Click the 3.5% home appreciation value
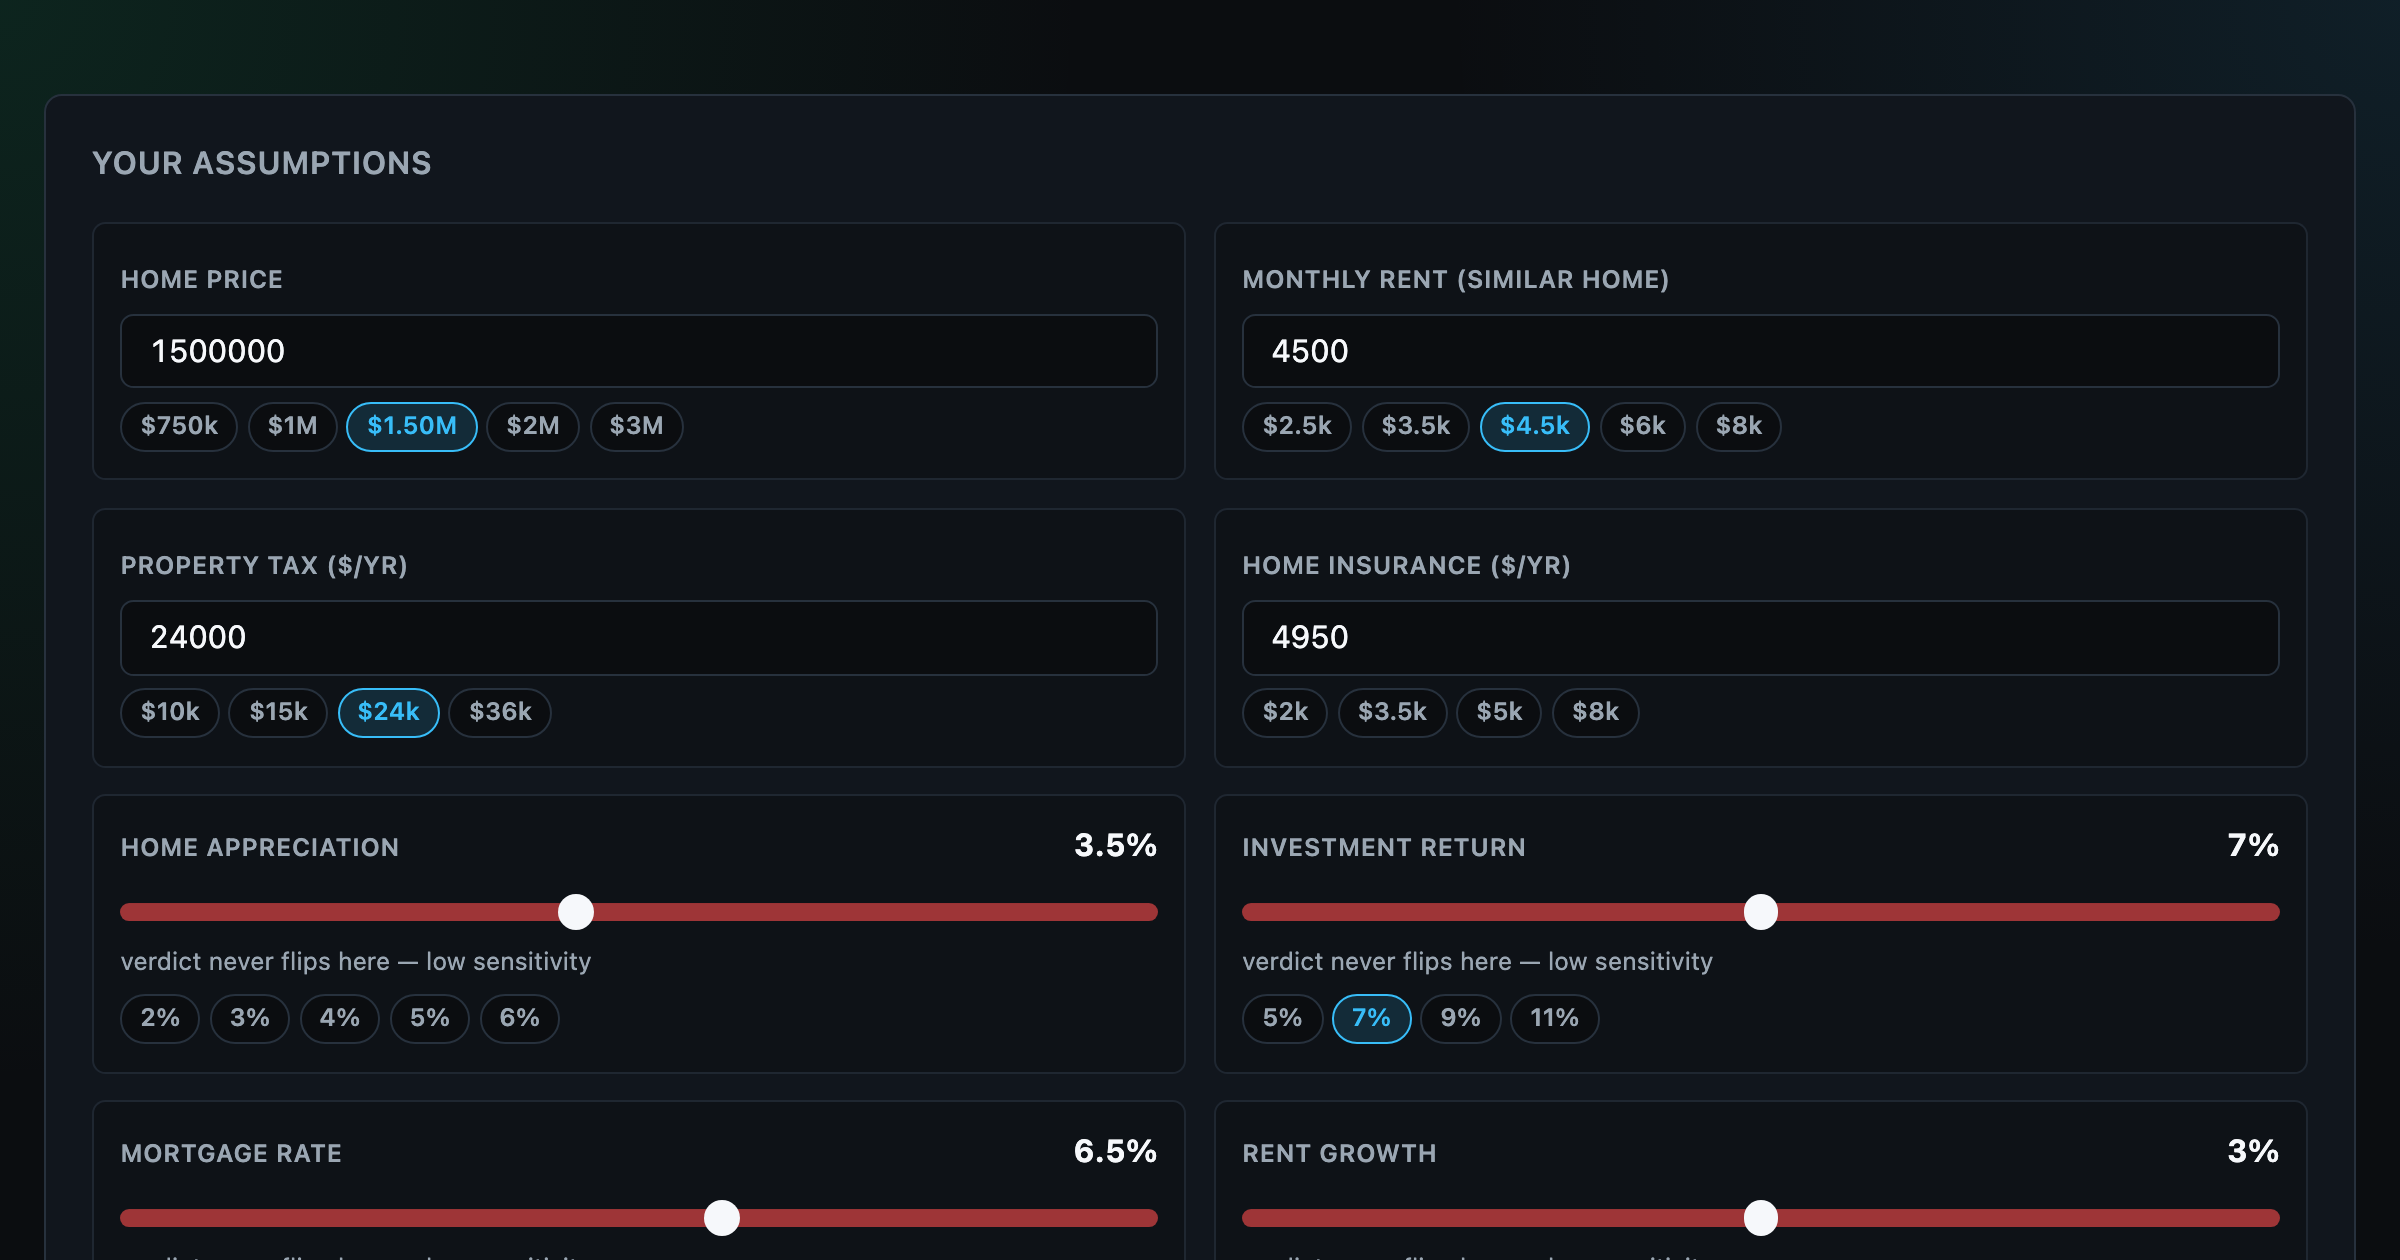Screen dimensions: 2400x1260 click(x=1115, y=846)
